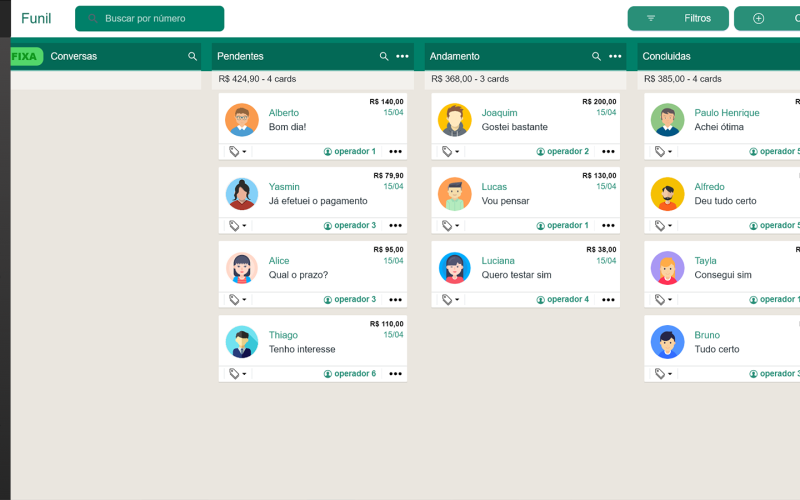
Task: Click operador 1 on Alberto's card
Action: point(350,152)
